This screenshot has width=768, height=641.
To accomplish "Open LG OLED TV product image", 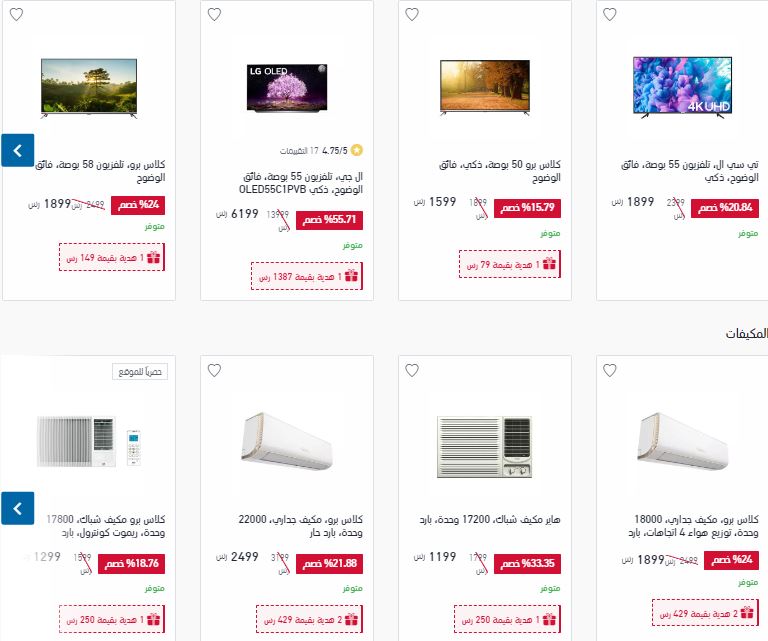I will click(287, 88).
